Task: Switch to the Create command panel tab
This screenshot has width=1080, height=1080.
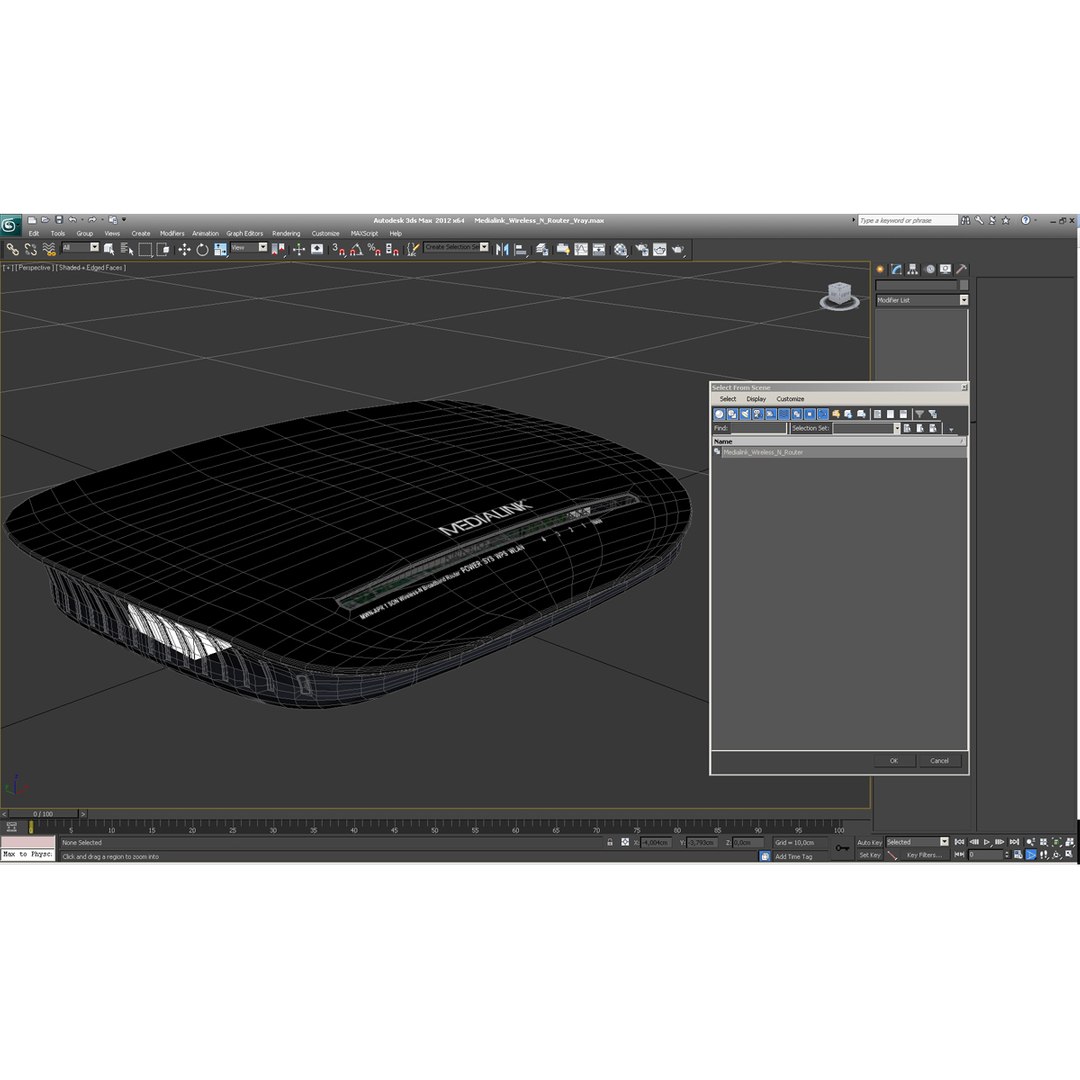Action: (880, 269)
